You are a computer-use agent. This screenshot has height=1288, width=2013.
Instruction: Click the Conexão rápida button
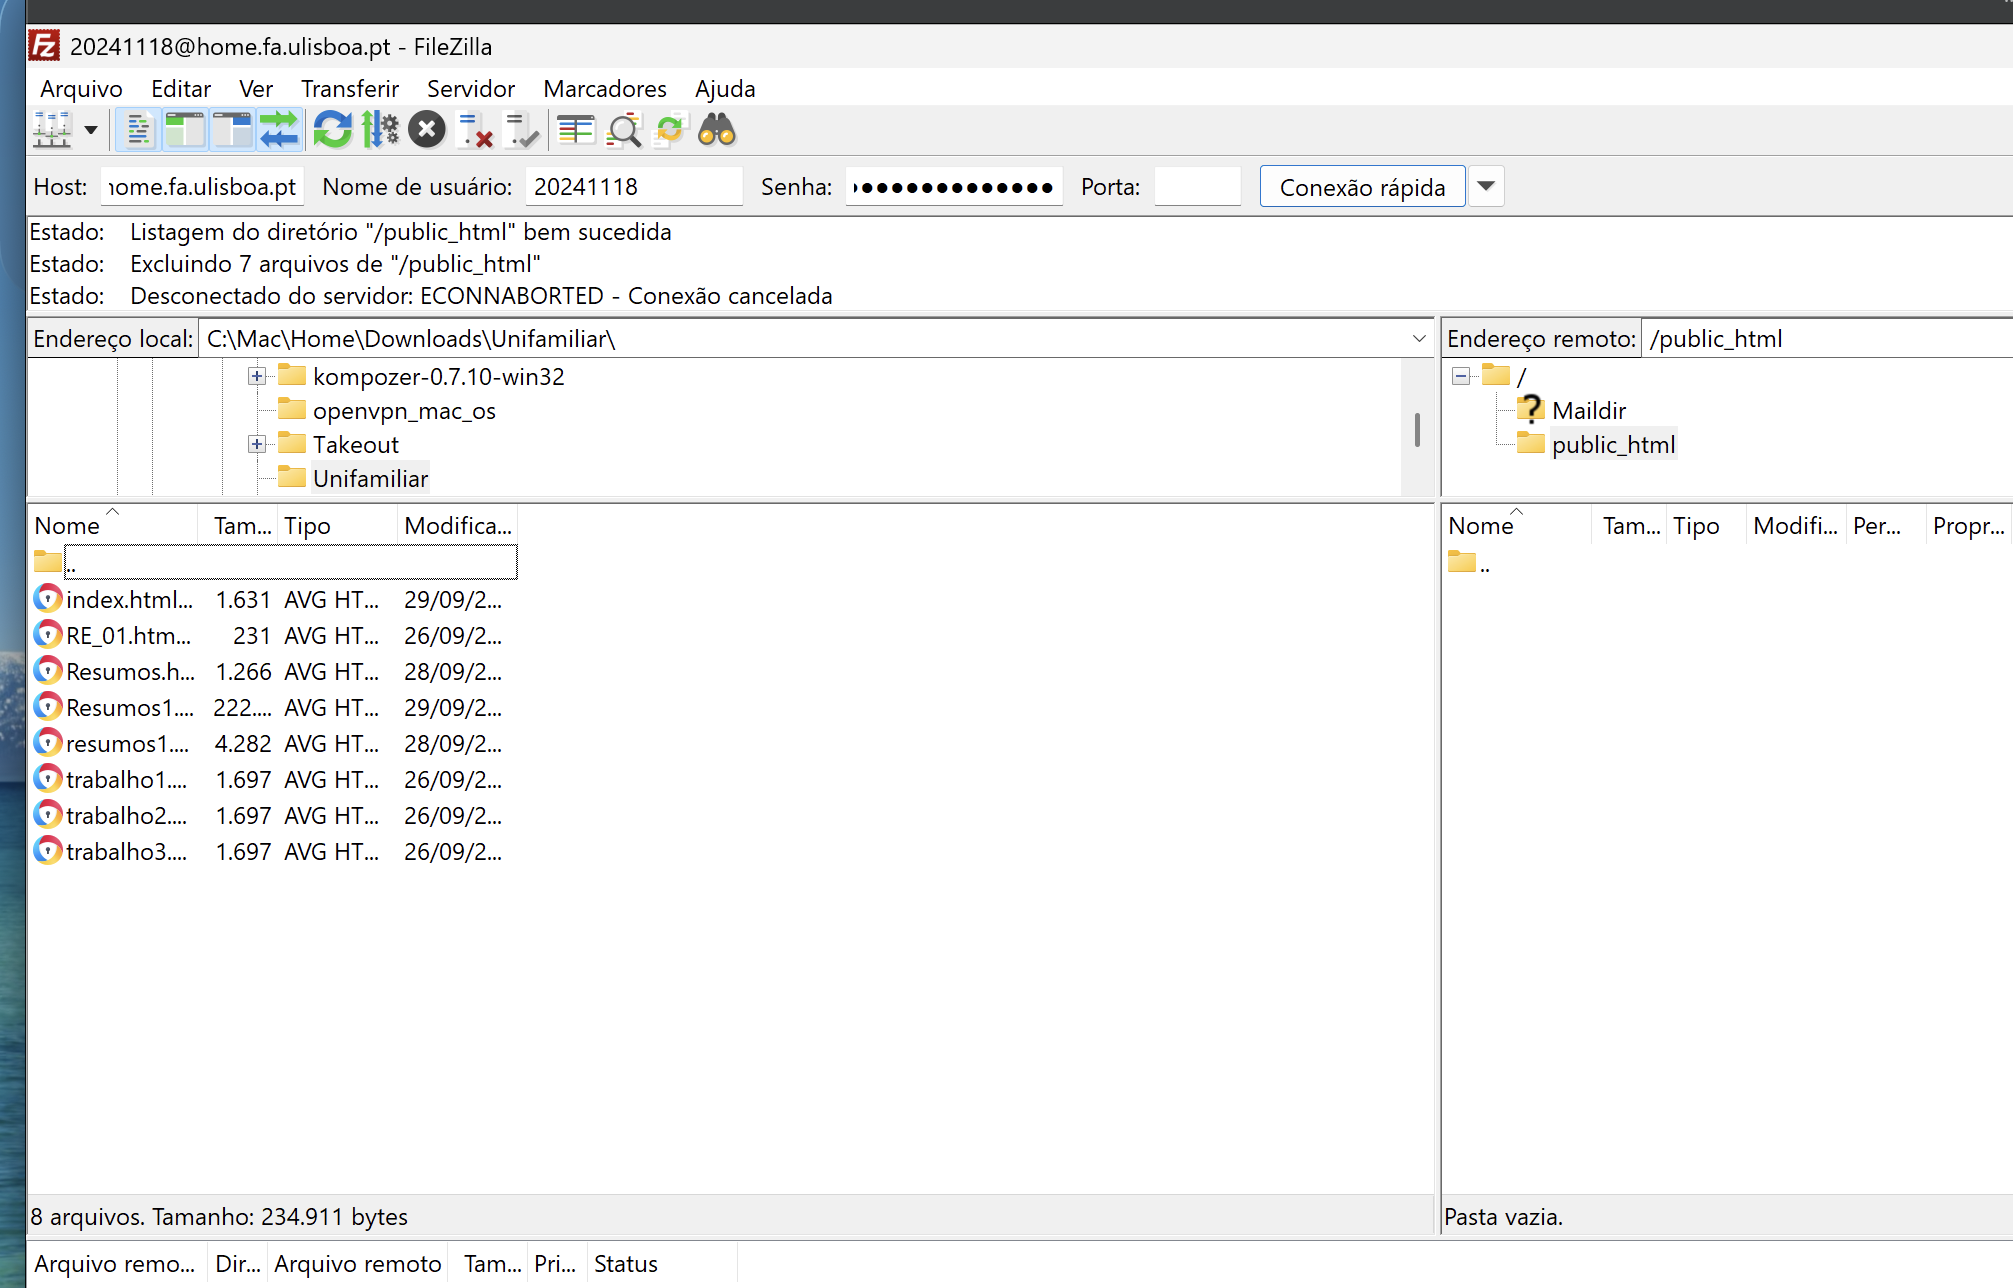coord(1362,187)
